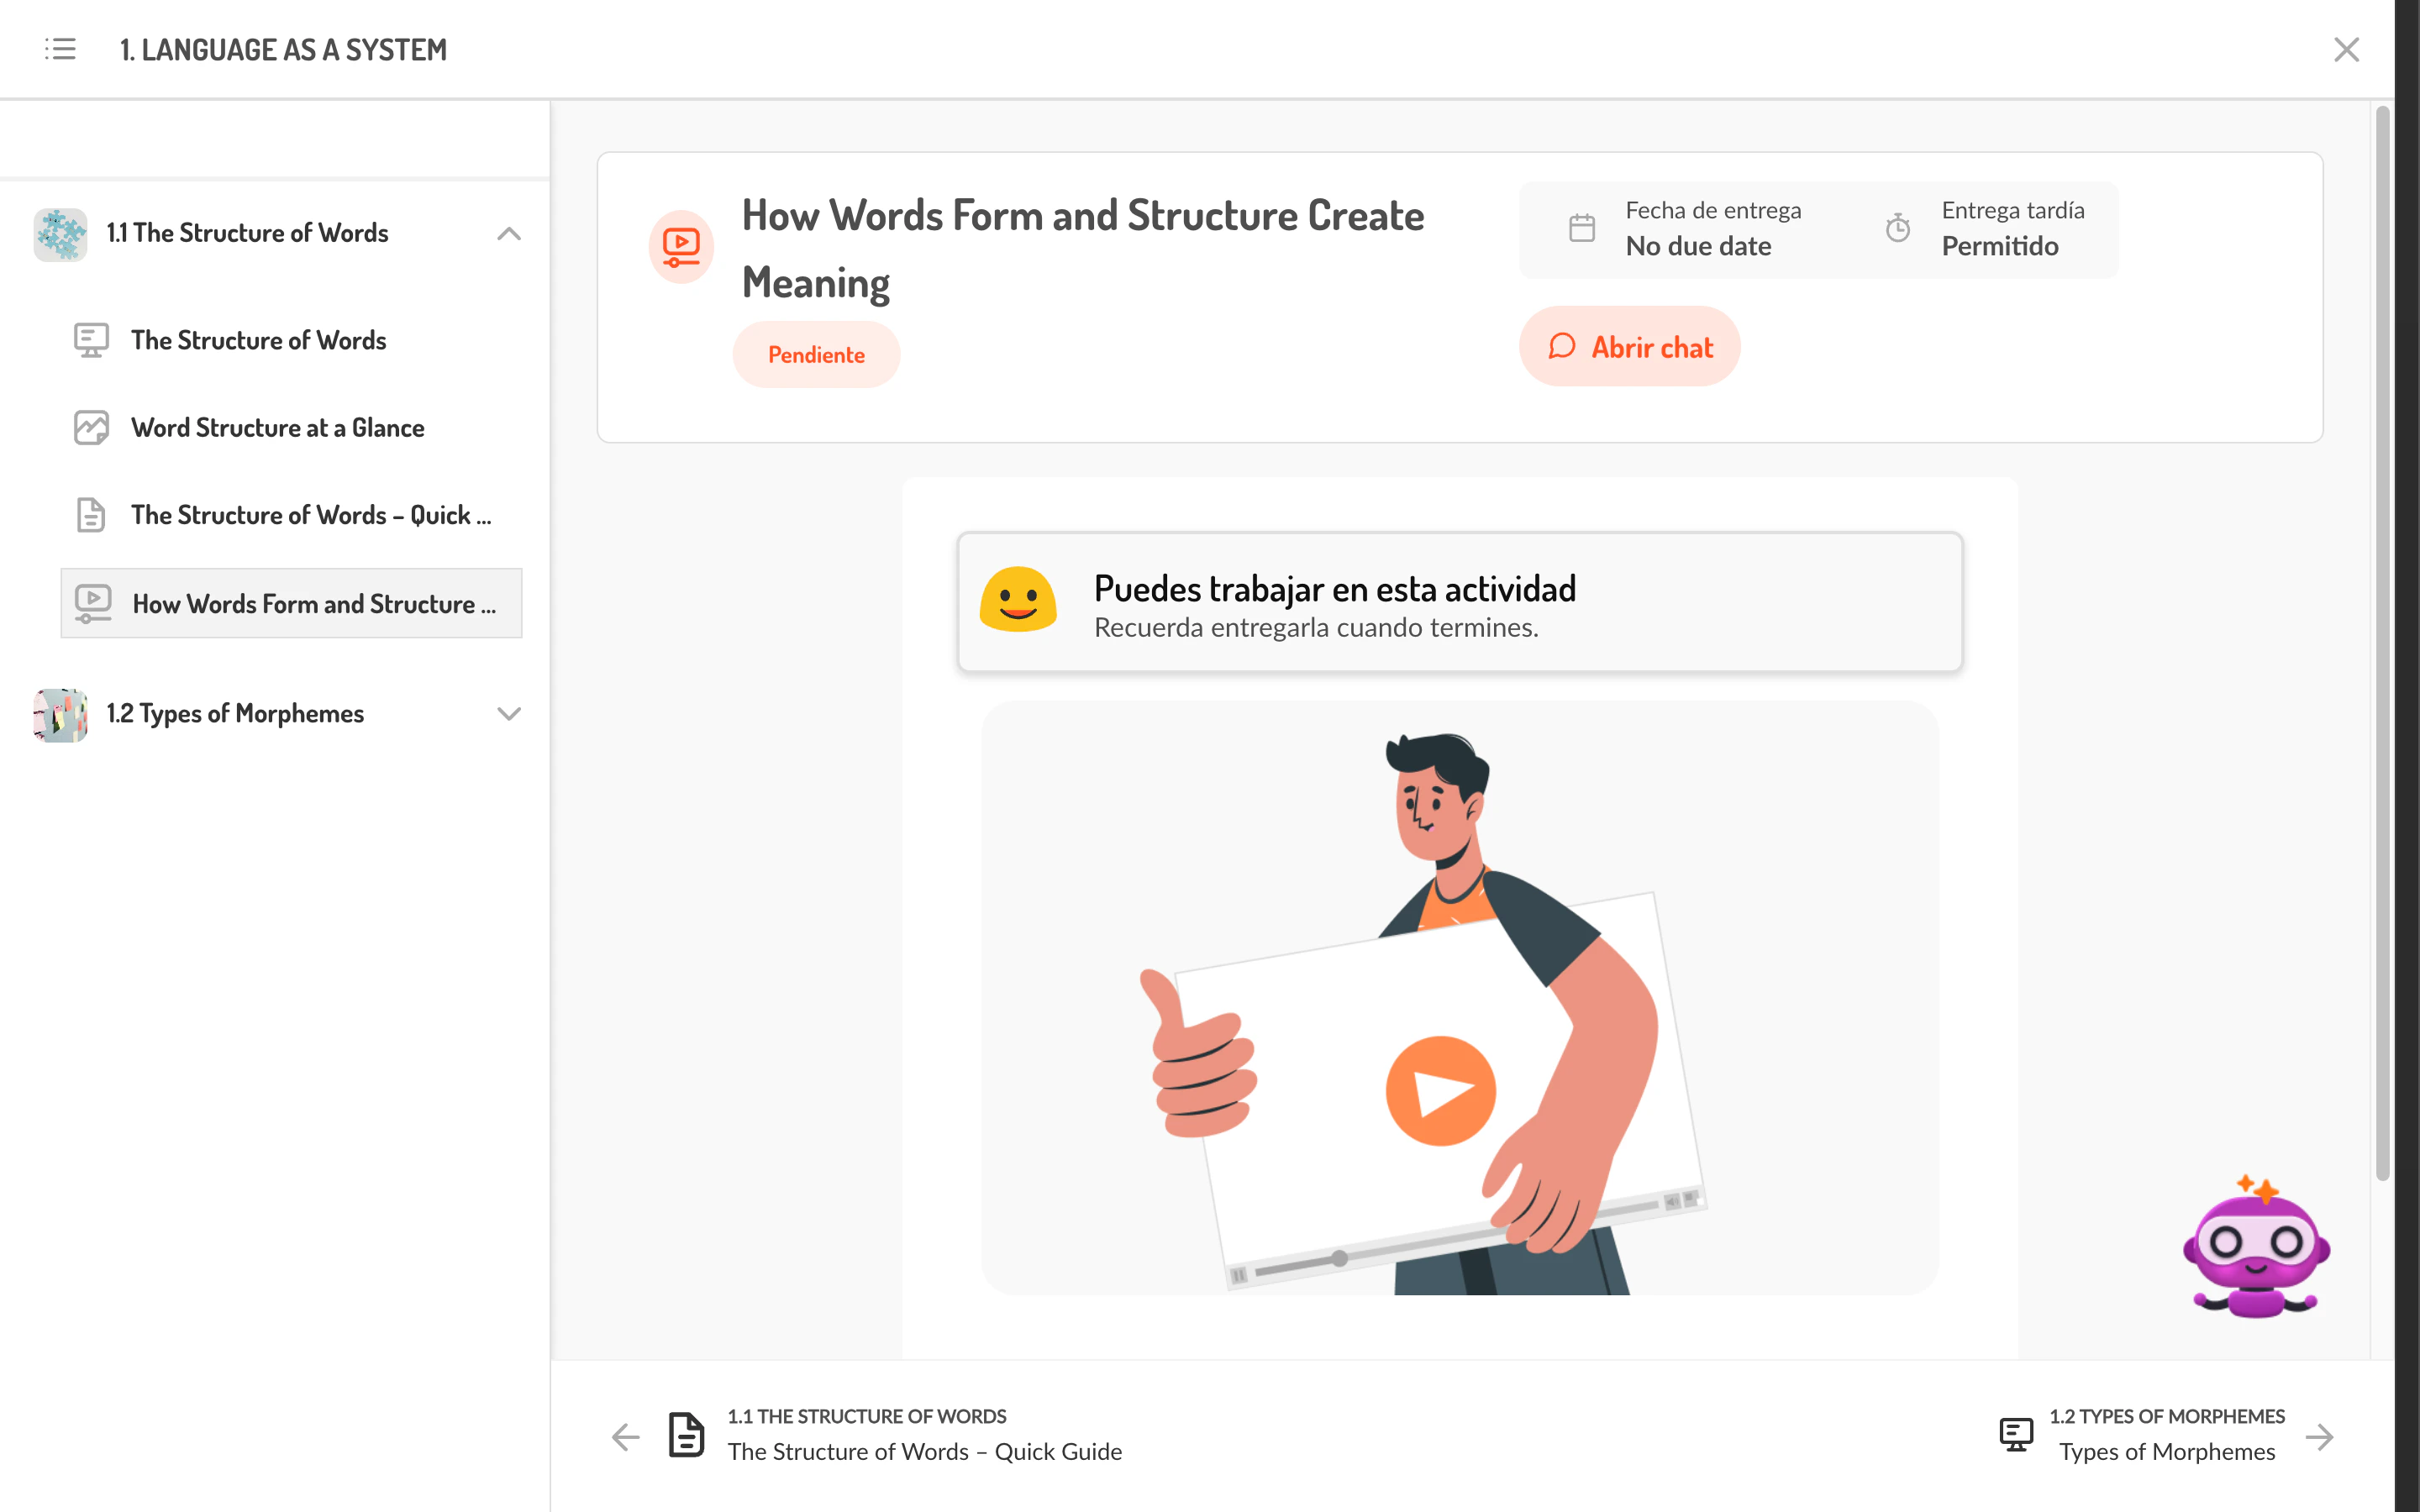Click the smiley emoji in the activity notice

tap(1018, 601)
